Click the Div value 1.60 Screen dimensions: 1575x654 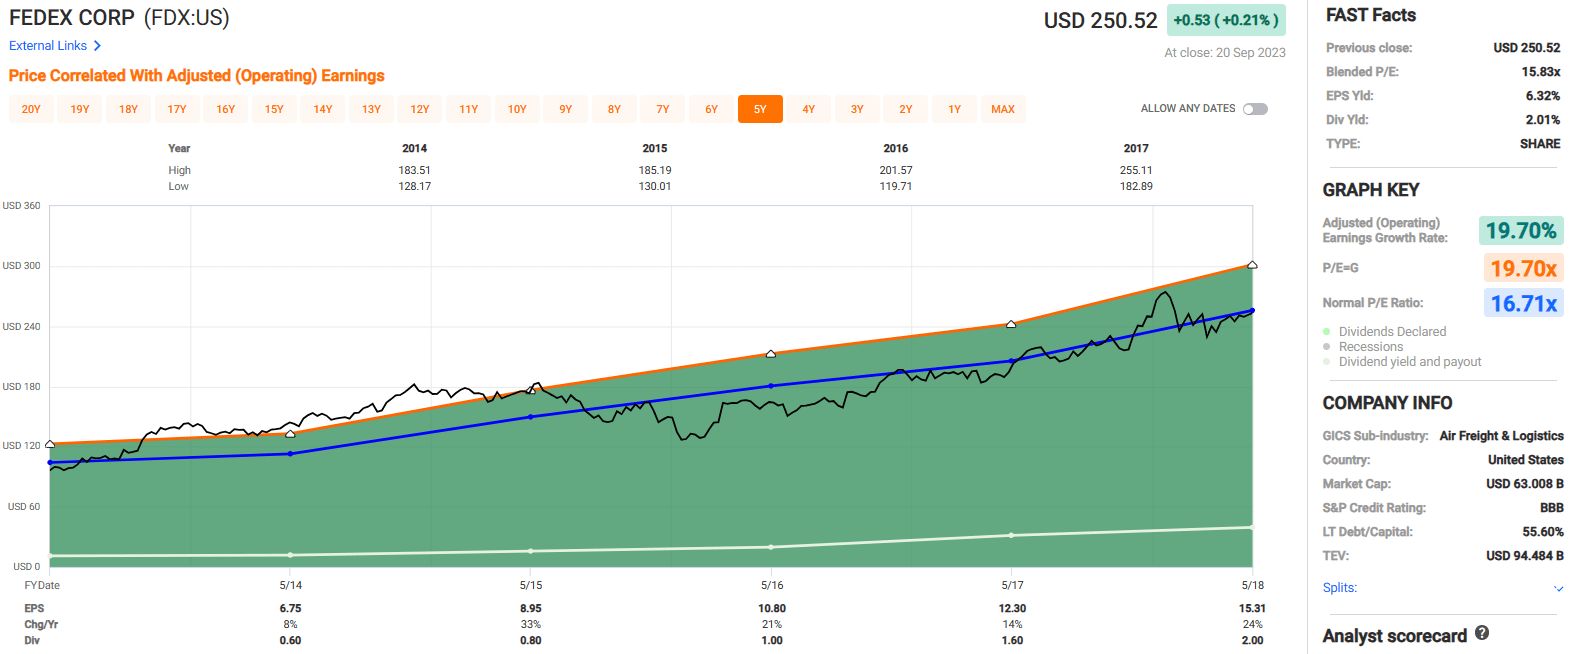click(1012, 640)
